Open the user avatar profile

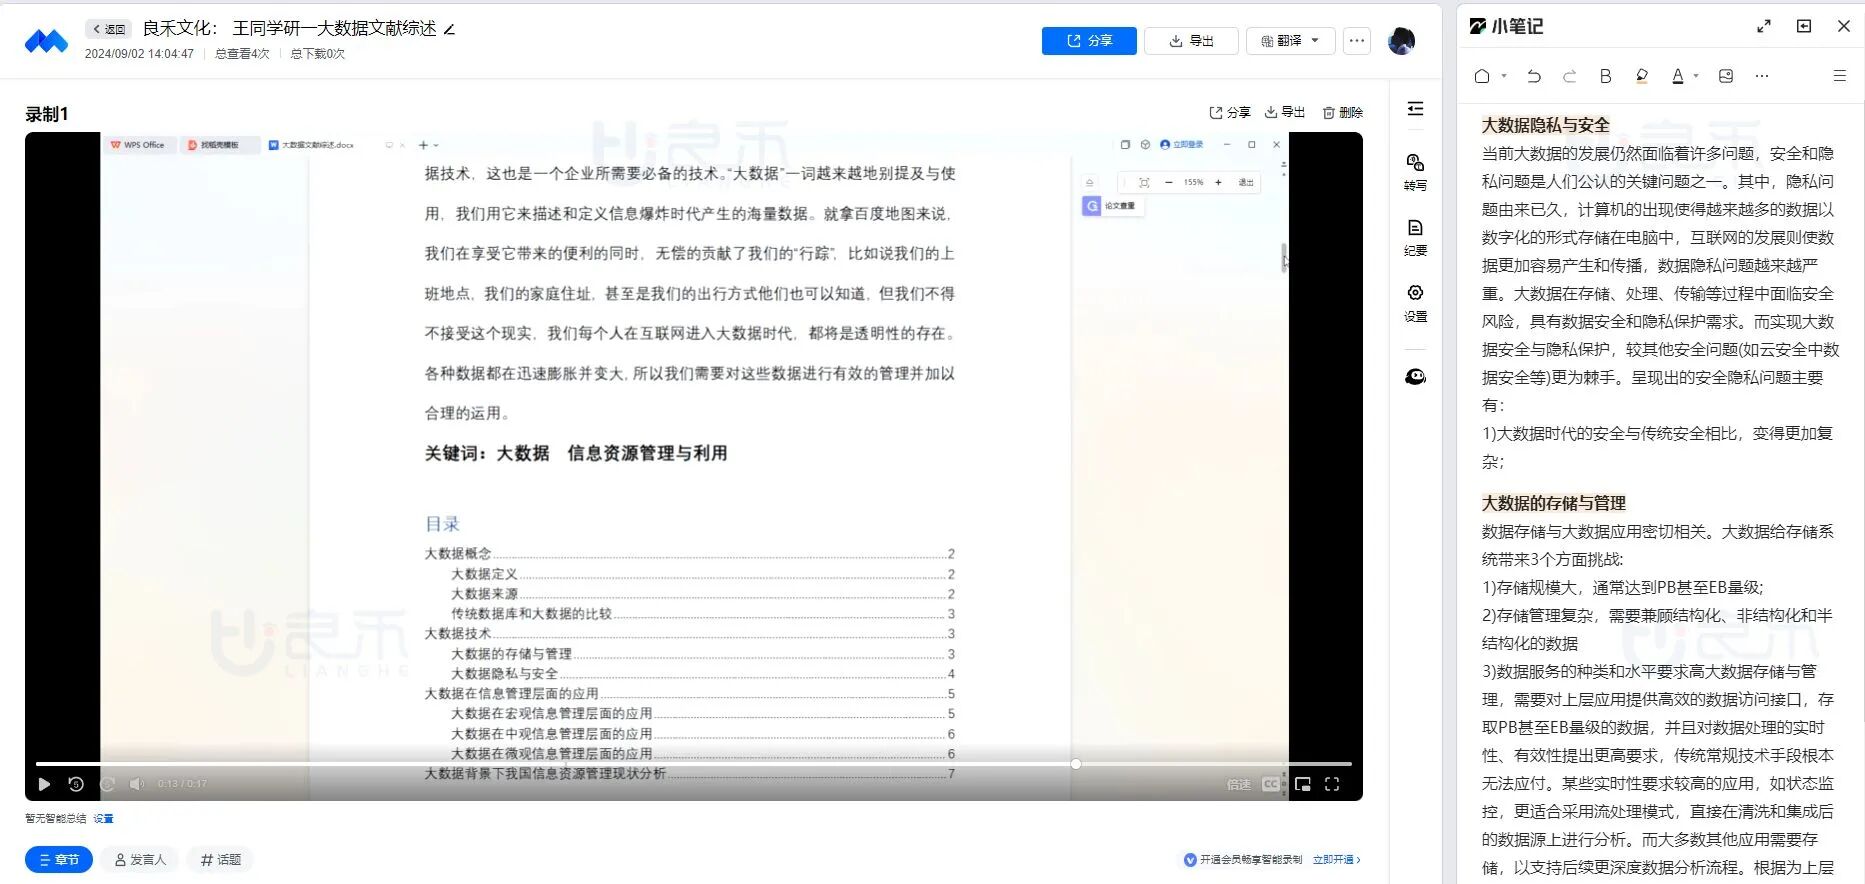[1401, 41]
